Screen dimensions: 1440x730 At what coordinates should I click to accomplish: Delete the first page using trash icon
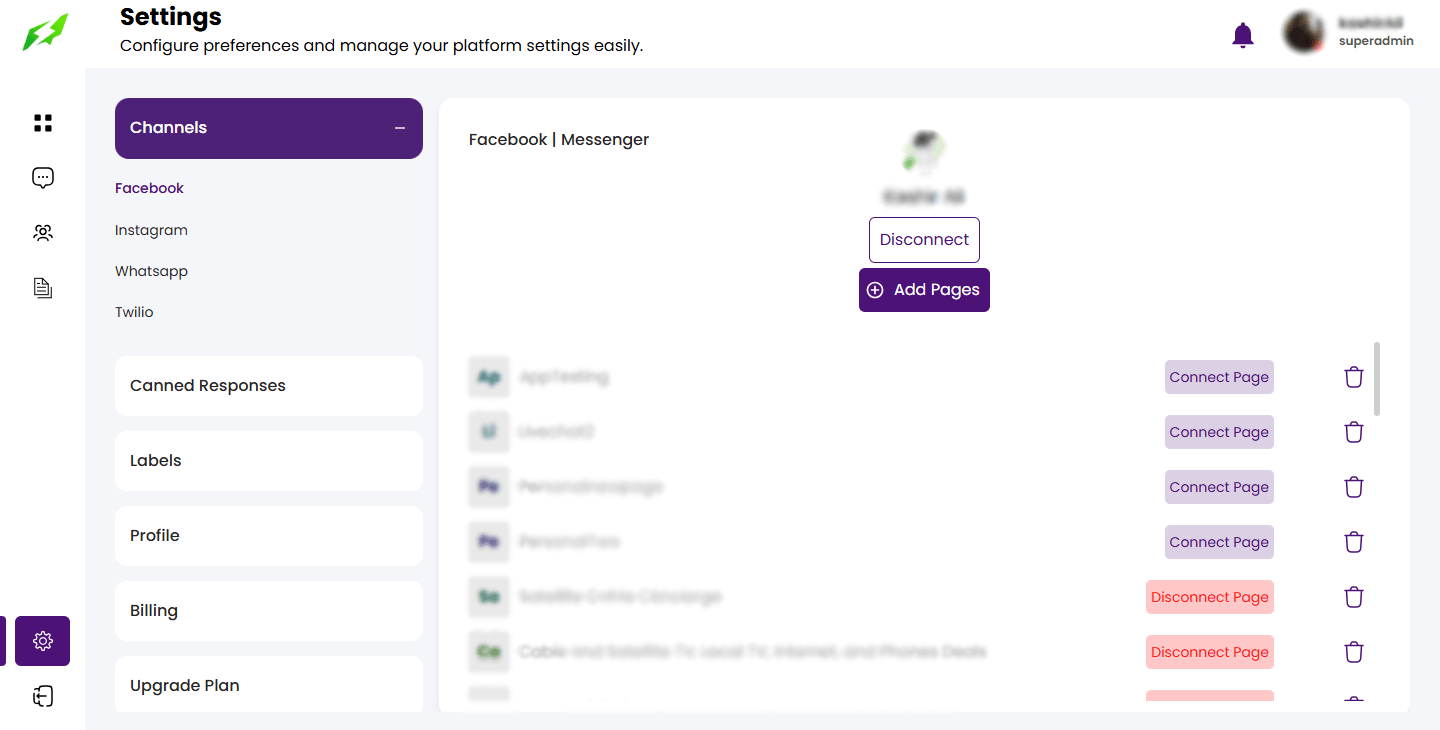pyautogui.click(x=1354, y=377)
